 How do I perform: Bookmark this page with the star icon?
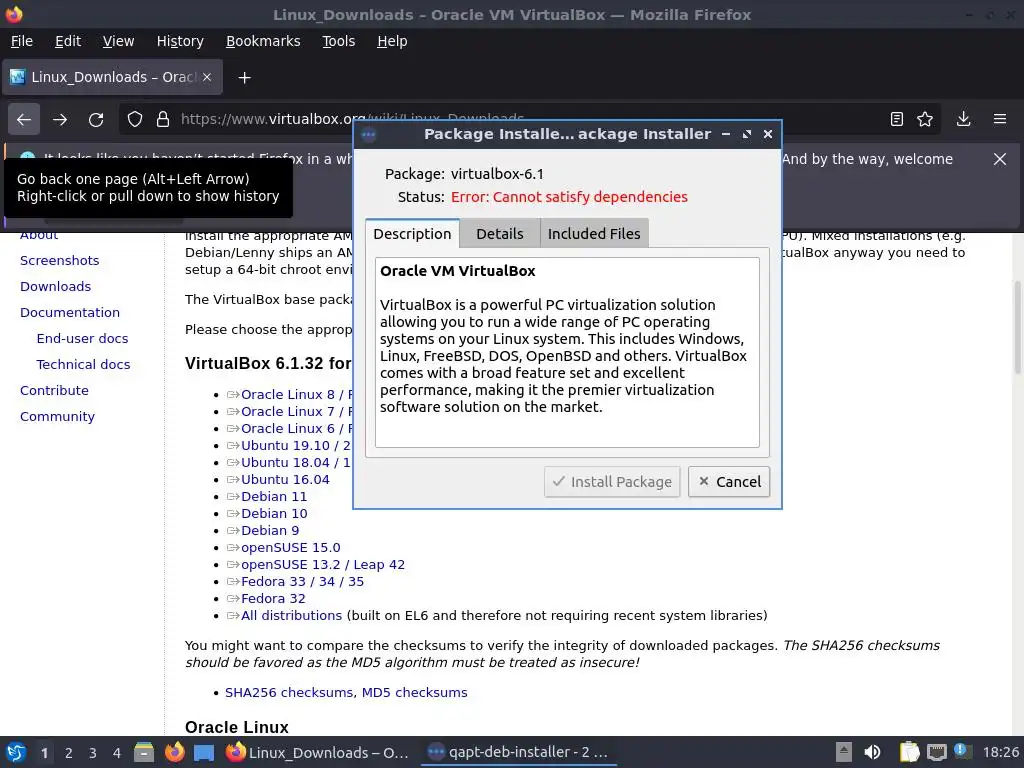925,119
